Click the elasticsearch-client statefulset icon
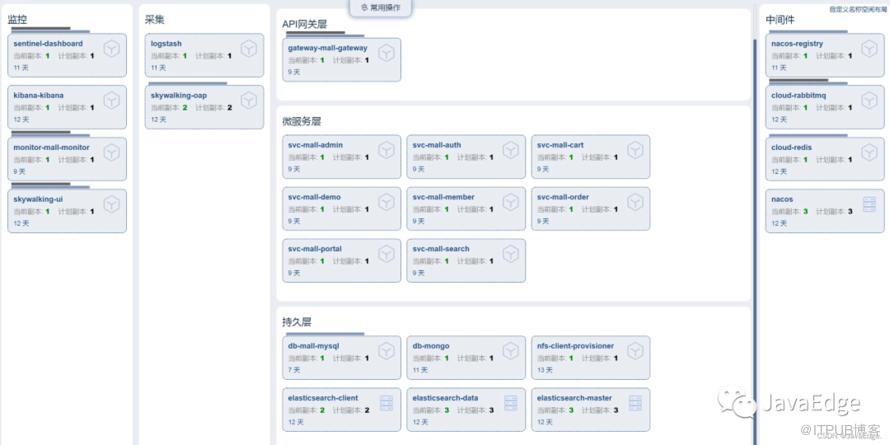This screenshot has width=890, height=445. (387, 403)
